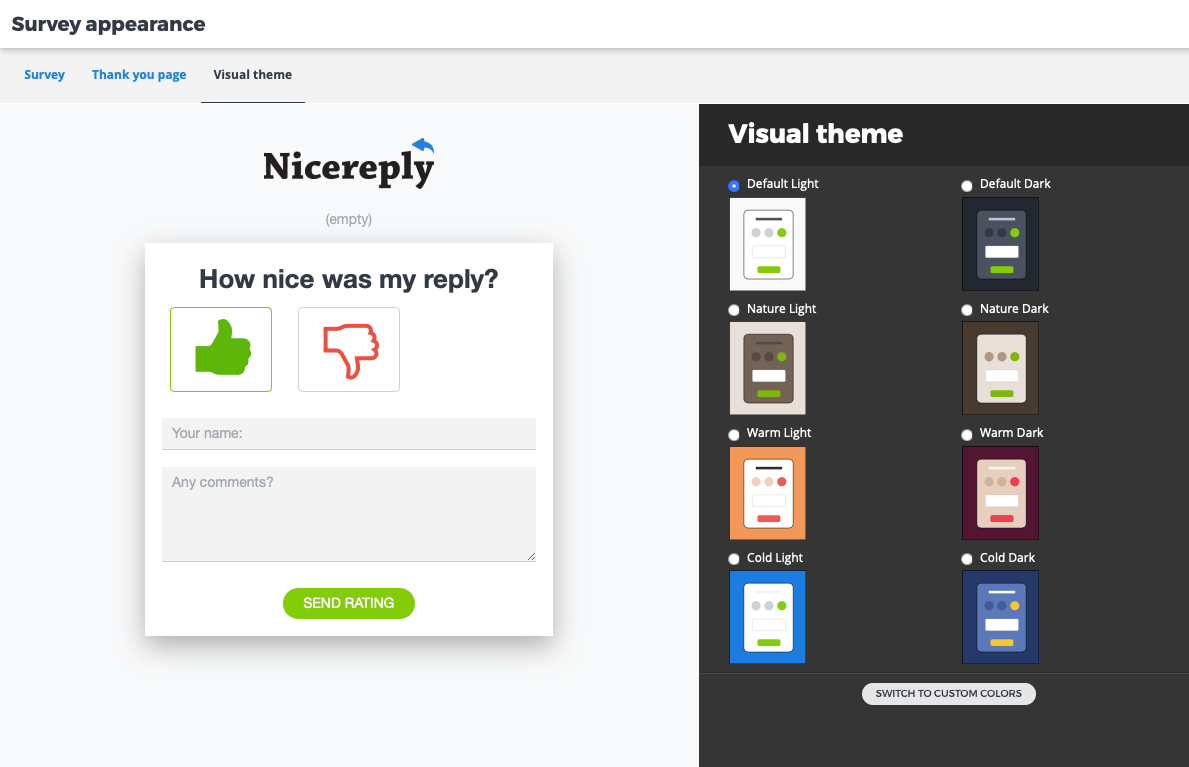This screenshot has width=1189, height=767.
Task: Pick the Warm Light theme thumbnail
Action: 767,493
